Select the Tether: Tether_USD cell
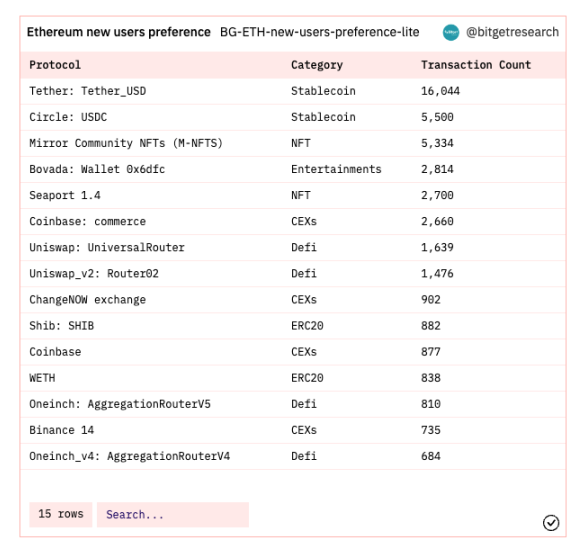 [88, 91]
